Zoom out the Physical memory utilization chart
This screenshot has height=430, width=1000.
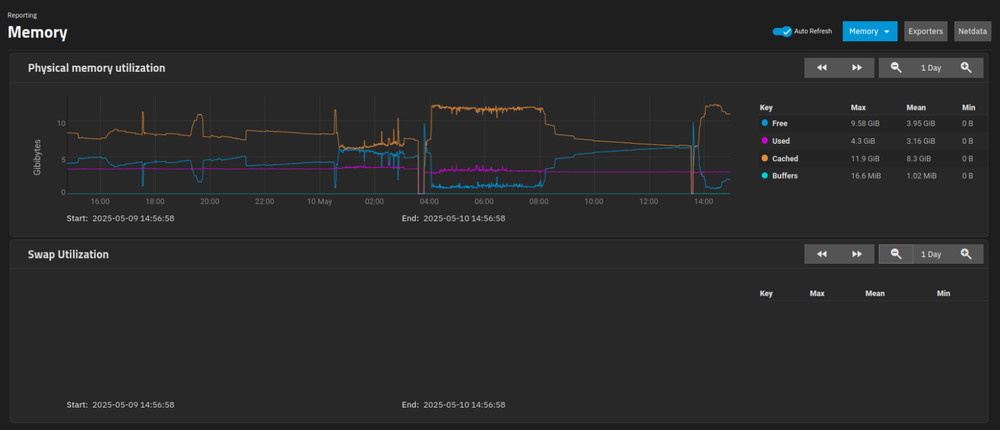click(896, 68)
